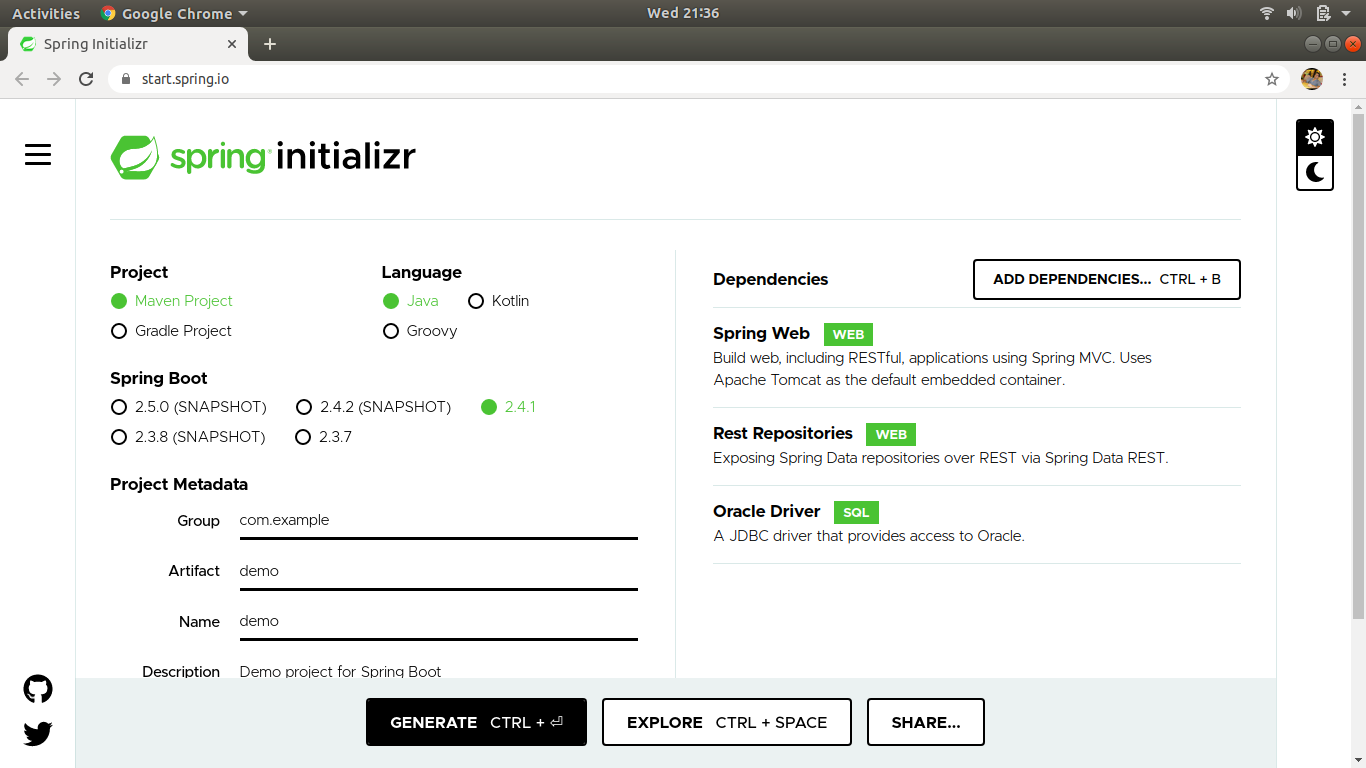Open the Activities overview
1366x768 pixels.
click(x=46, y=13)
